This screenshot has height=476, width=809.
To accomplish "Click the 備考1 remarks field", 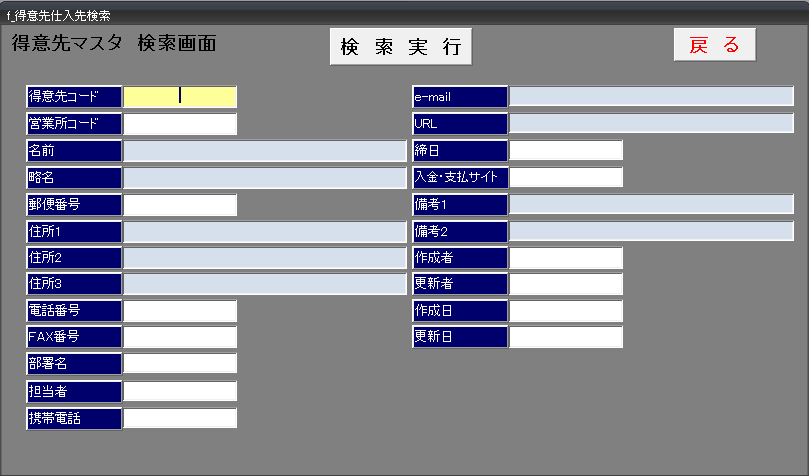I will pos(651,204).
